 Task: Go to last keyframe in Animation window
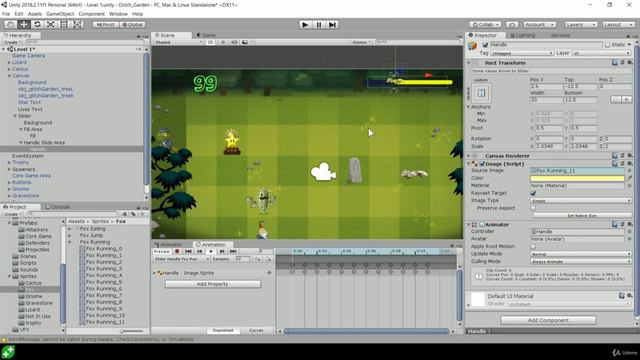click(x=233, y=251)
